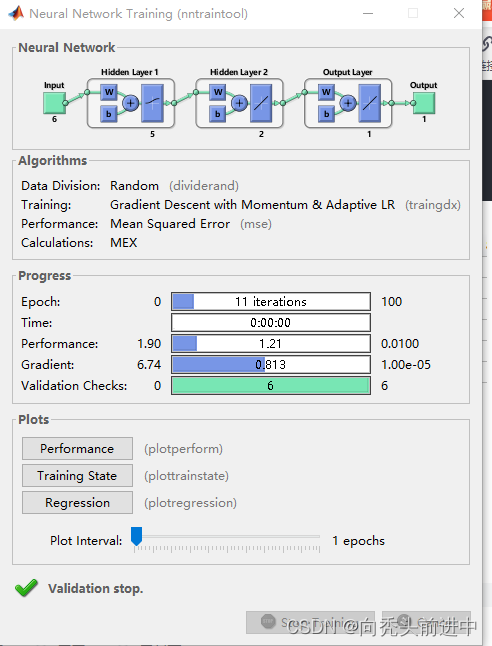Image resolution: width=492 pixels, height=646 pixels.
Task: Open the Performance plot
Action: coord(77,449)
